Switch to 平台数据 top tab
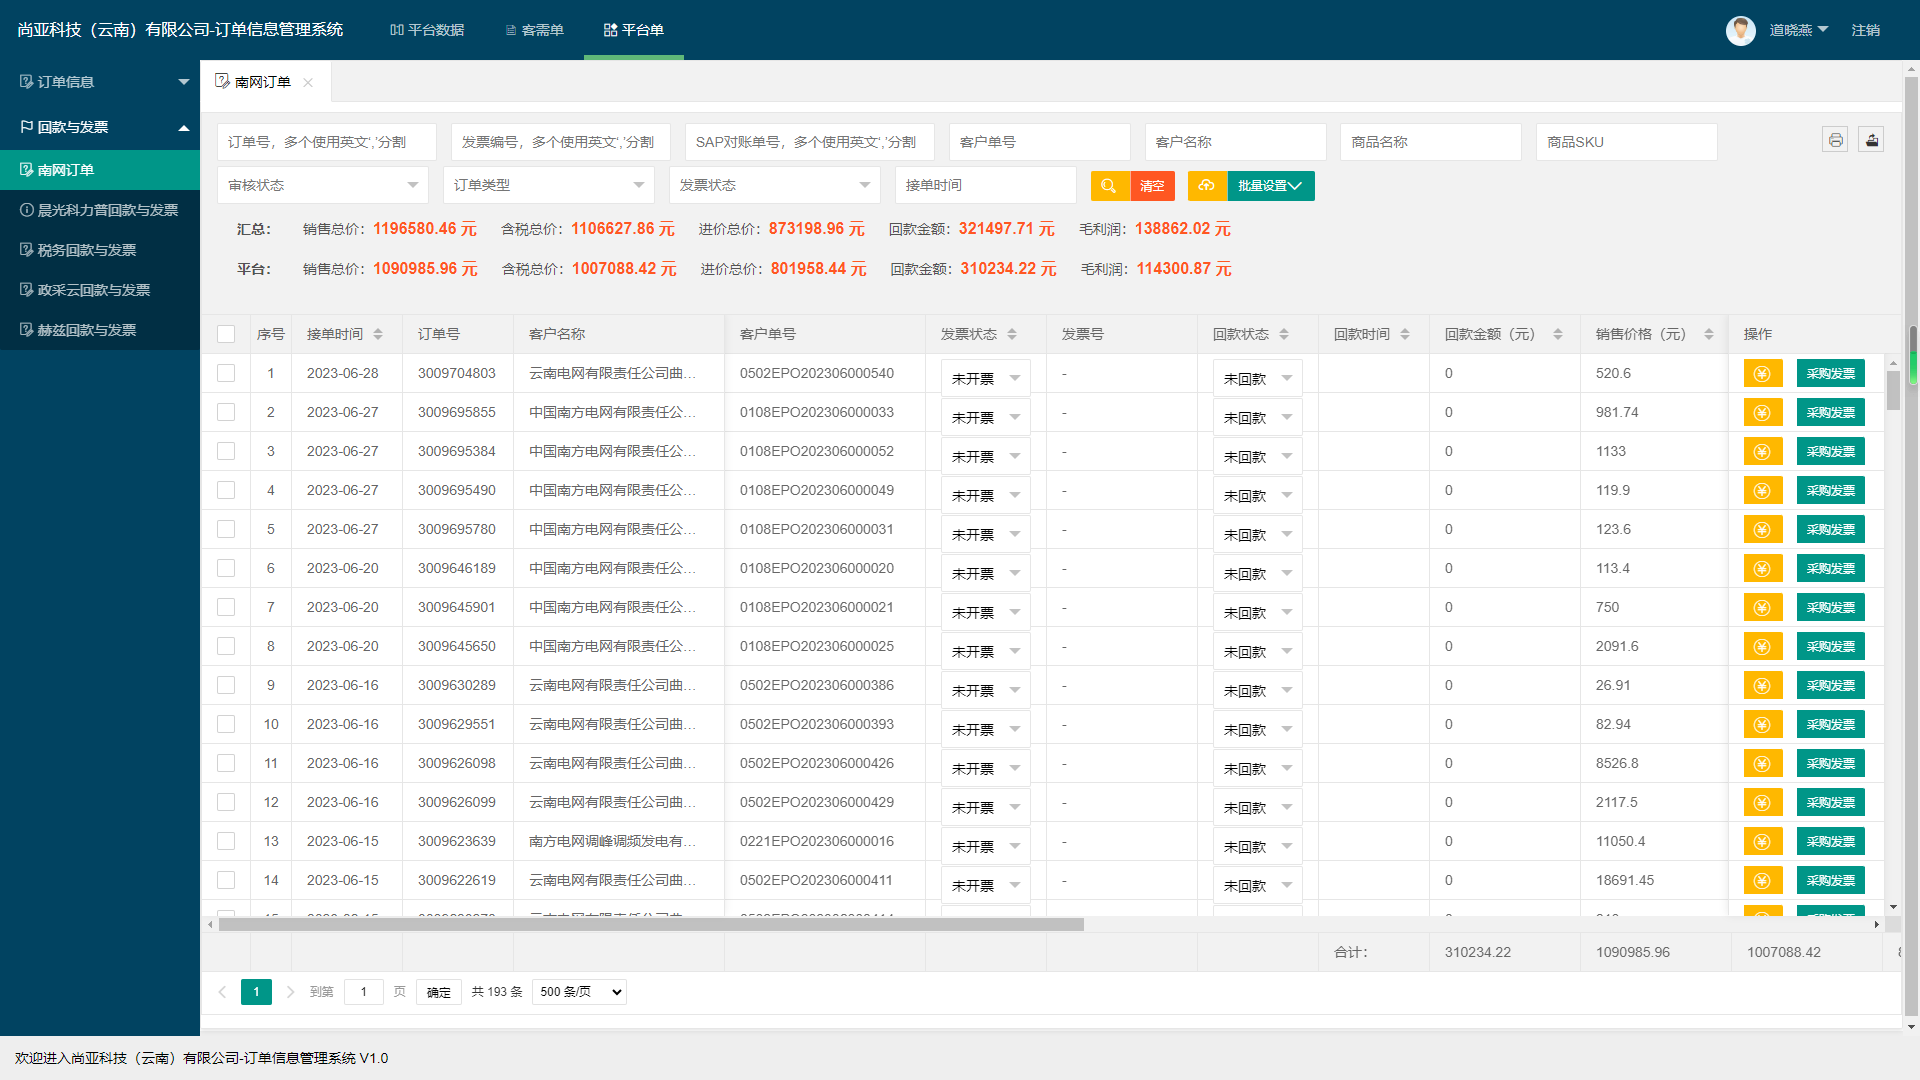 (x=427, y=30)
